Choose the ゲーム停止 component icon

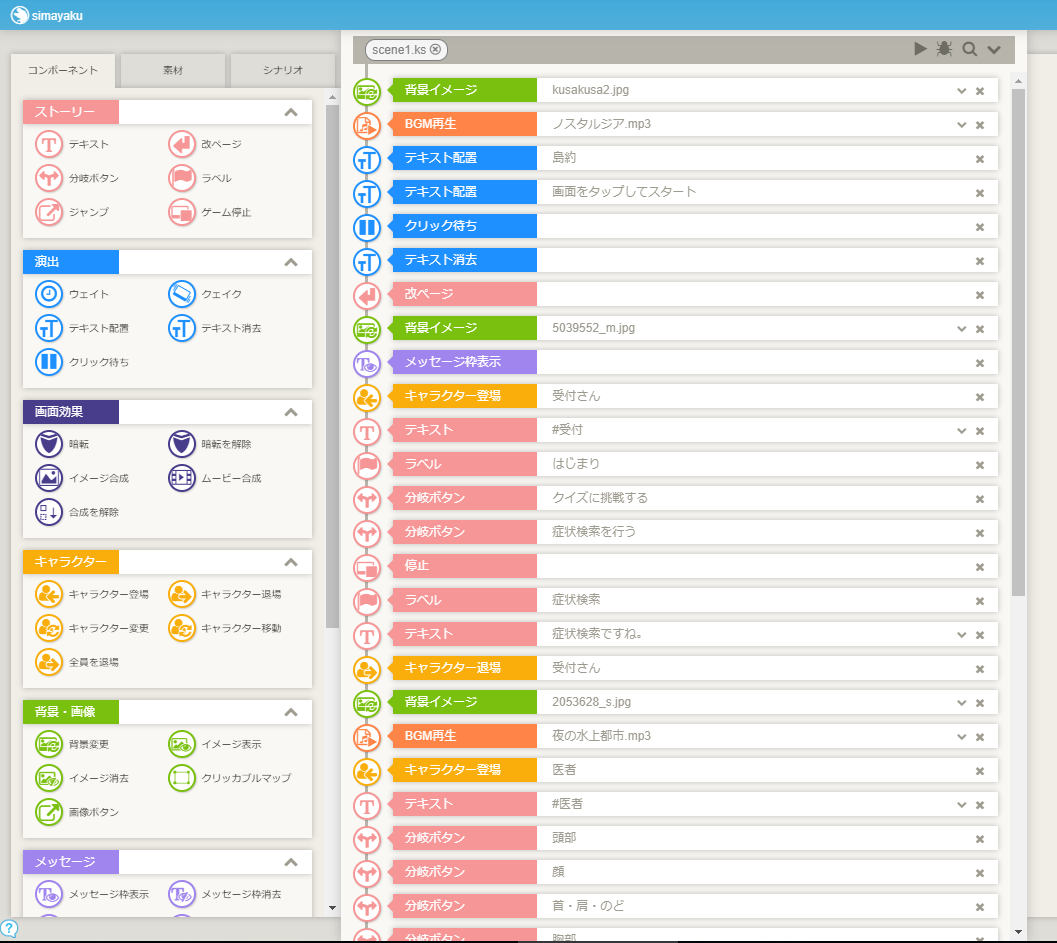point(181,212)
